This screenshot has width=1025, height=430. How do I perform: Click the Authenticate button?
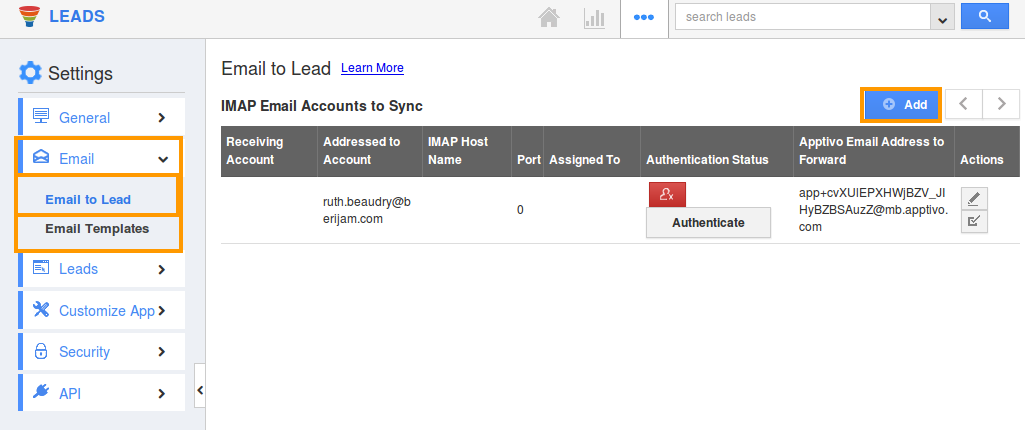708,223
